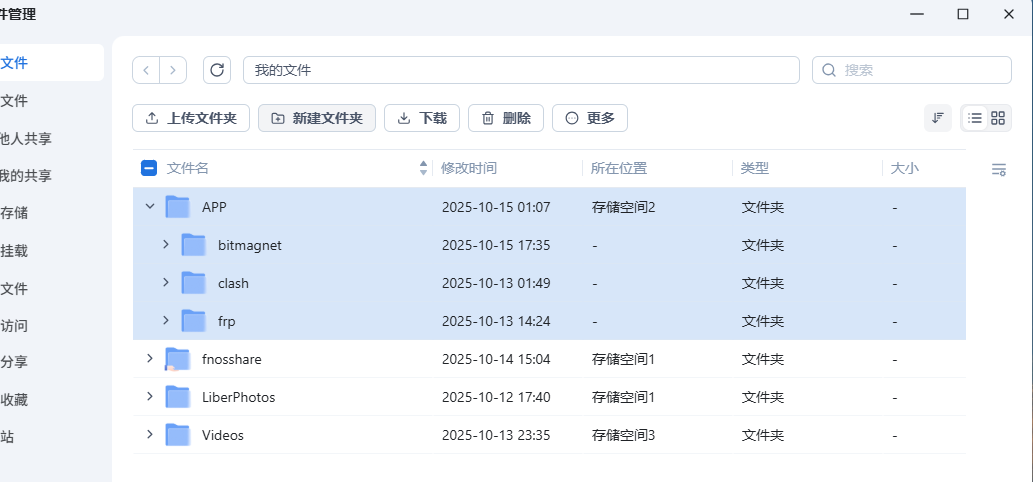Sort by the 修改时间 column header
This screenshot has width=1033, height=482.
coord(469,169)
